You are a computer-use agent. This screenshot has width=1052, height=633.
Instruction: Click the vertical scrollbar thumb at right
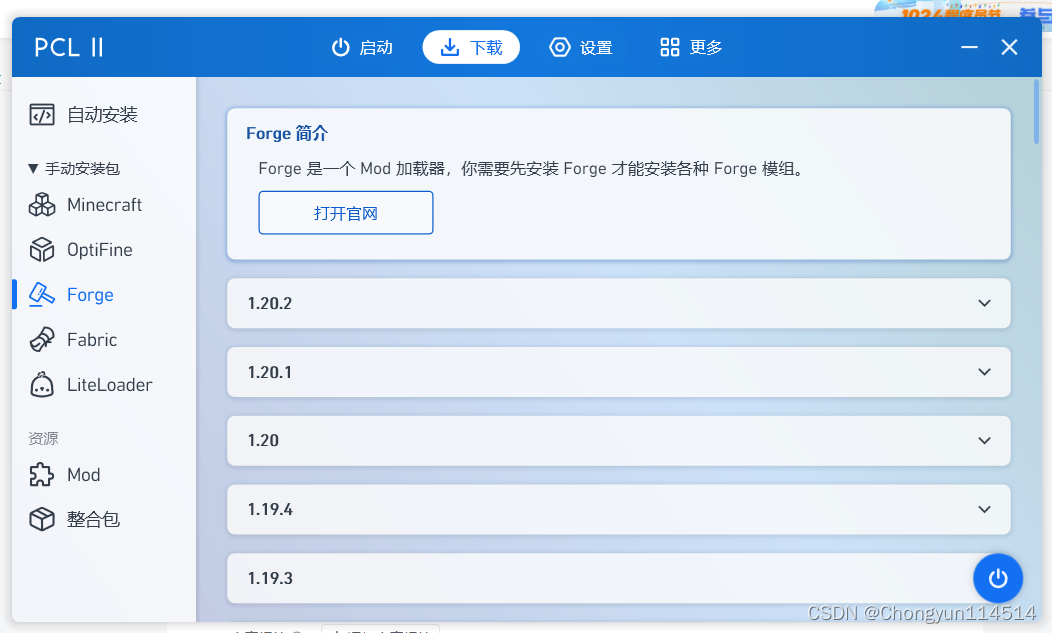click(1036, 111)
